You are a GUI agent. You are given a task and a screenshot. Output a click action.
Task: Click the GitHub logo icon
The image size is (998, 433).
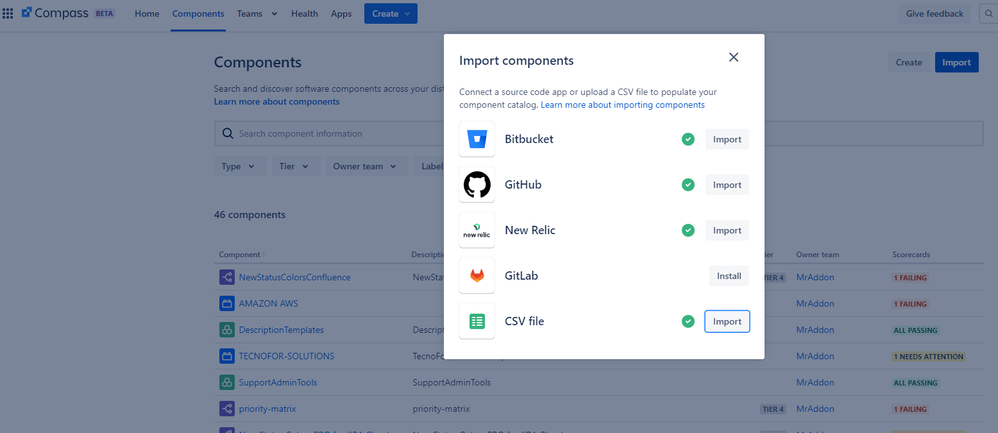click(477, 185)
